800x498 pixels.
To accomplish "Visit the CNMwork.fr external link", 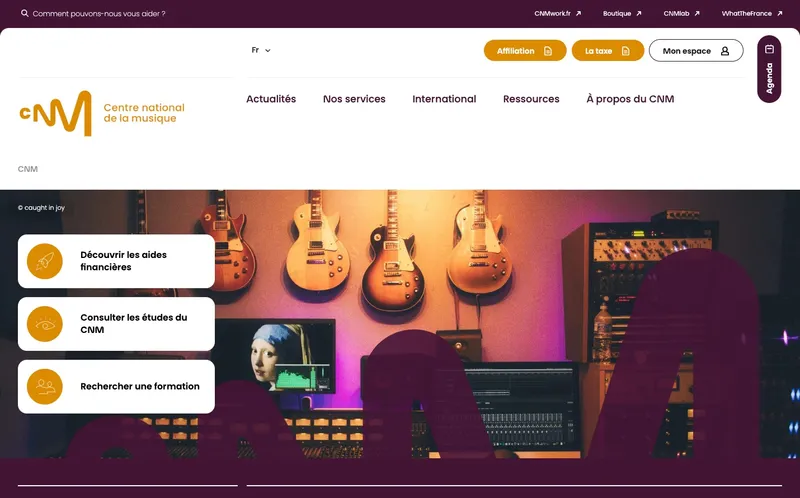I will [x=558, y=14].
